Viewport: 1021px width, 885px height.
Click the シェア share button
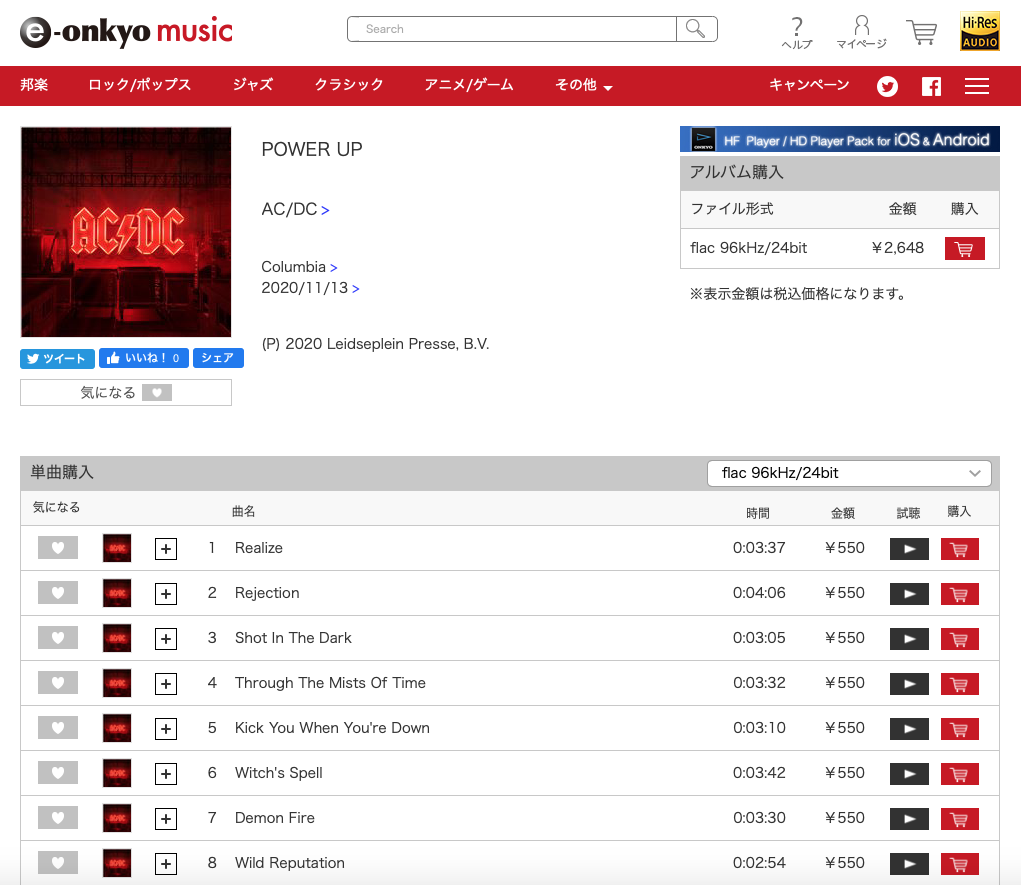pyautogui.click(x=218, y=358)
